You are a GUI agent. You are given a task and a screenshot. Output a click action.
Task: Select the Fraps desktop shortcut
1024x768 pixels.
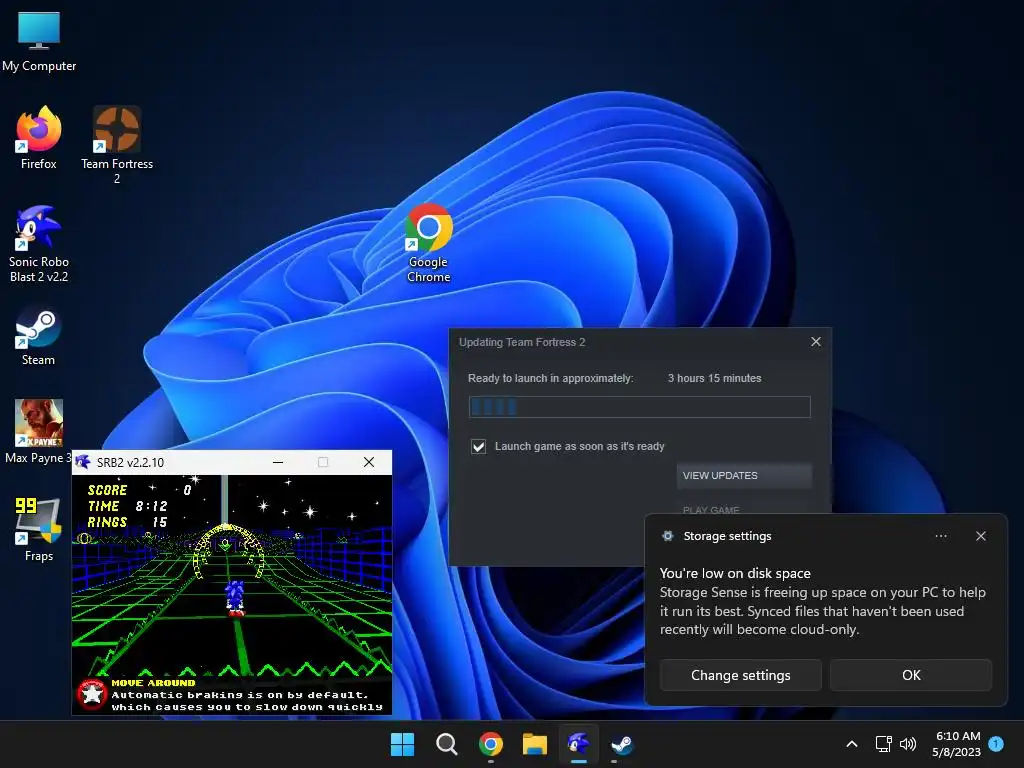(x=39, y=530)
